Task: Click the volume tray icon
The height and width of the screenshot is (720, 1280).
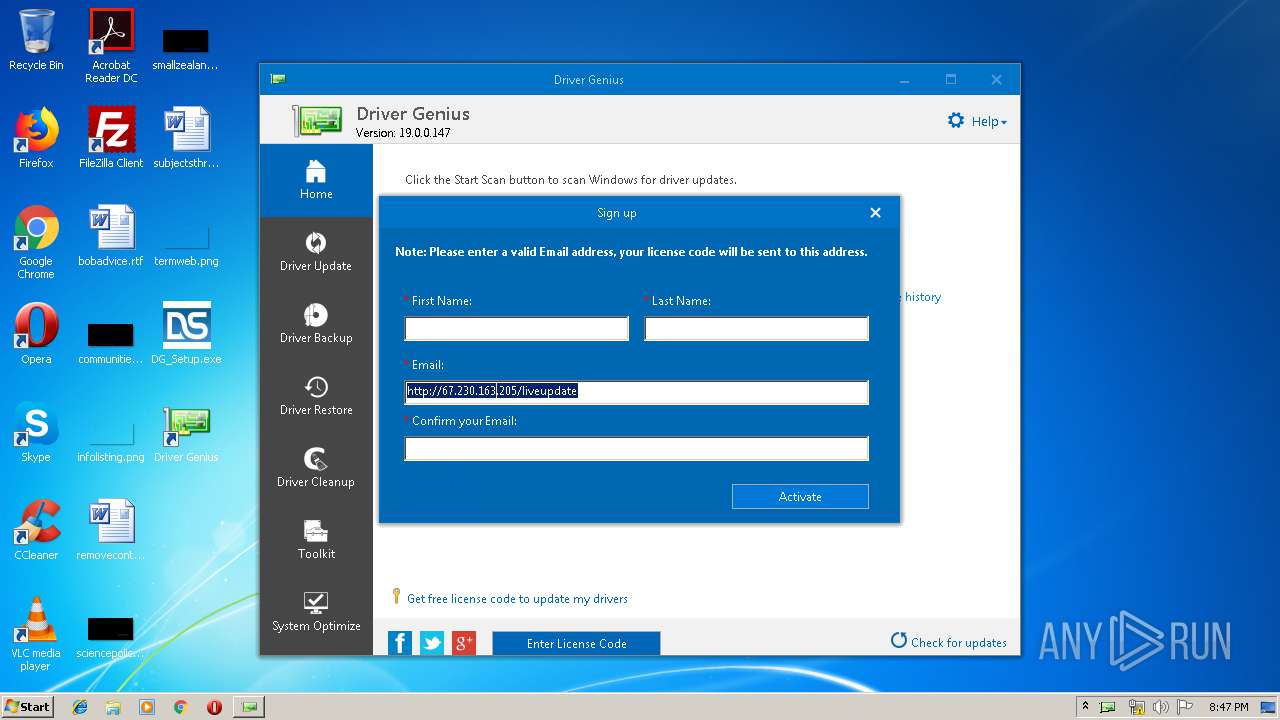Action: pyautogui.click(x=1161, y=707)
